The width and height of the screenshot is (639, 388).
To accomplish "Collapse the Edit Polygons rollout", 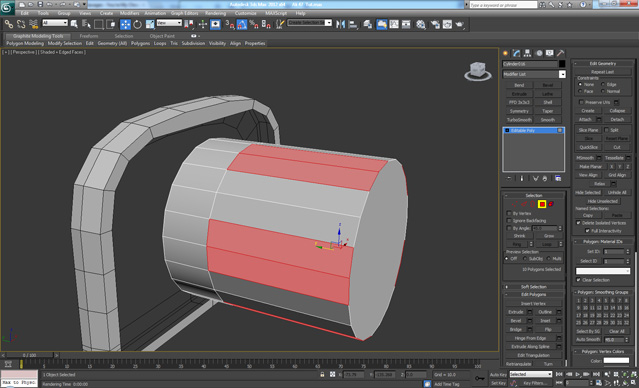I will (x=534, y=295).
